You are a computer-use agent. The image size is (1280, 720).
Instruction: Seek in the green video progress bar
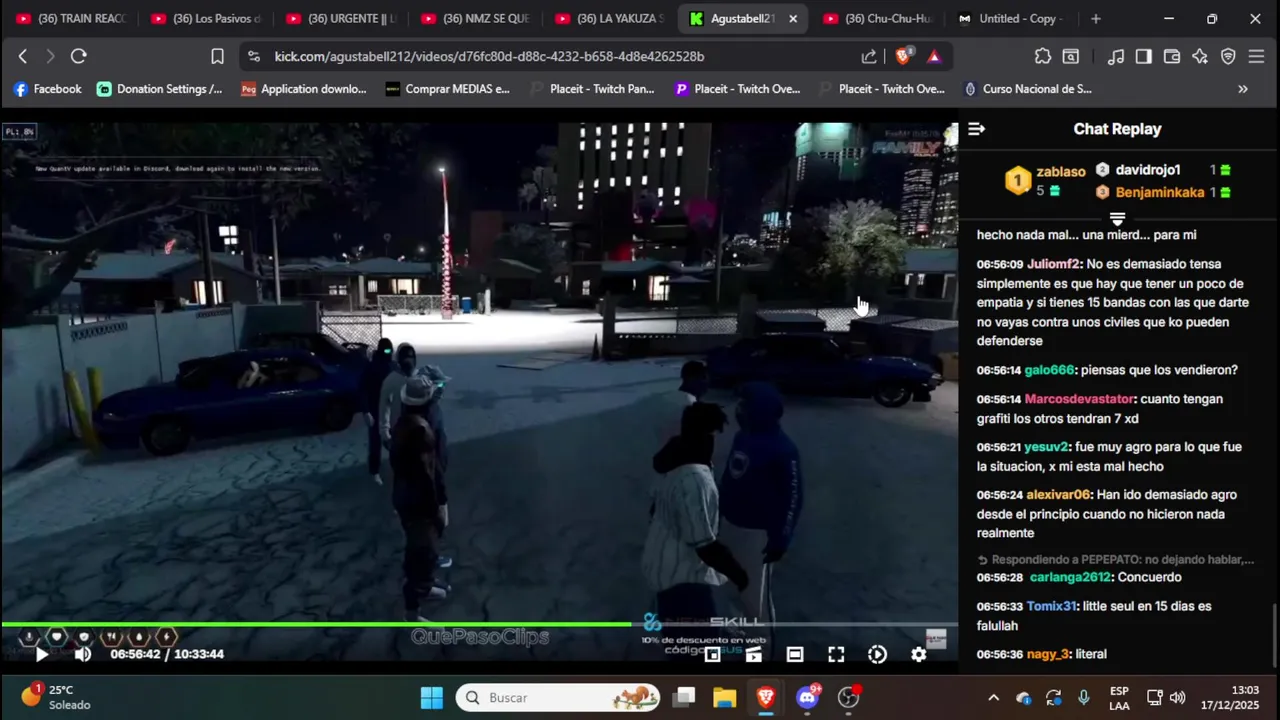[x=478, y=625]
